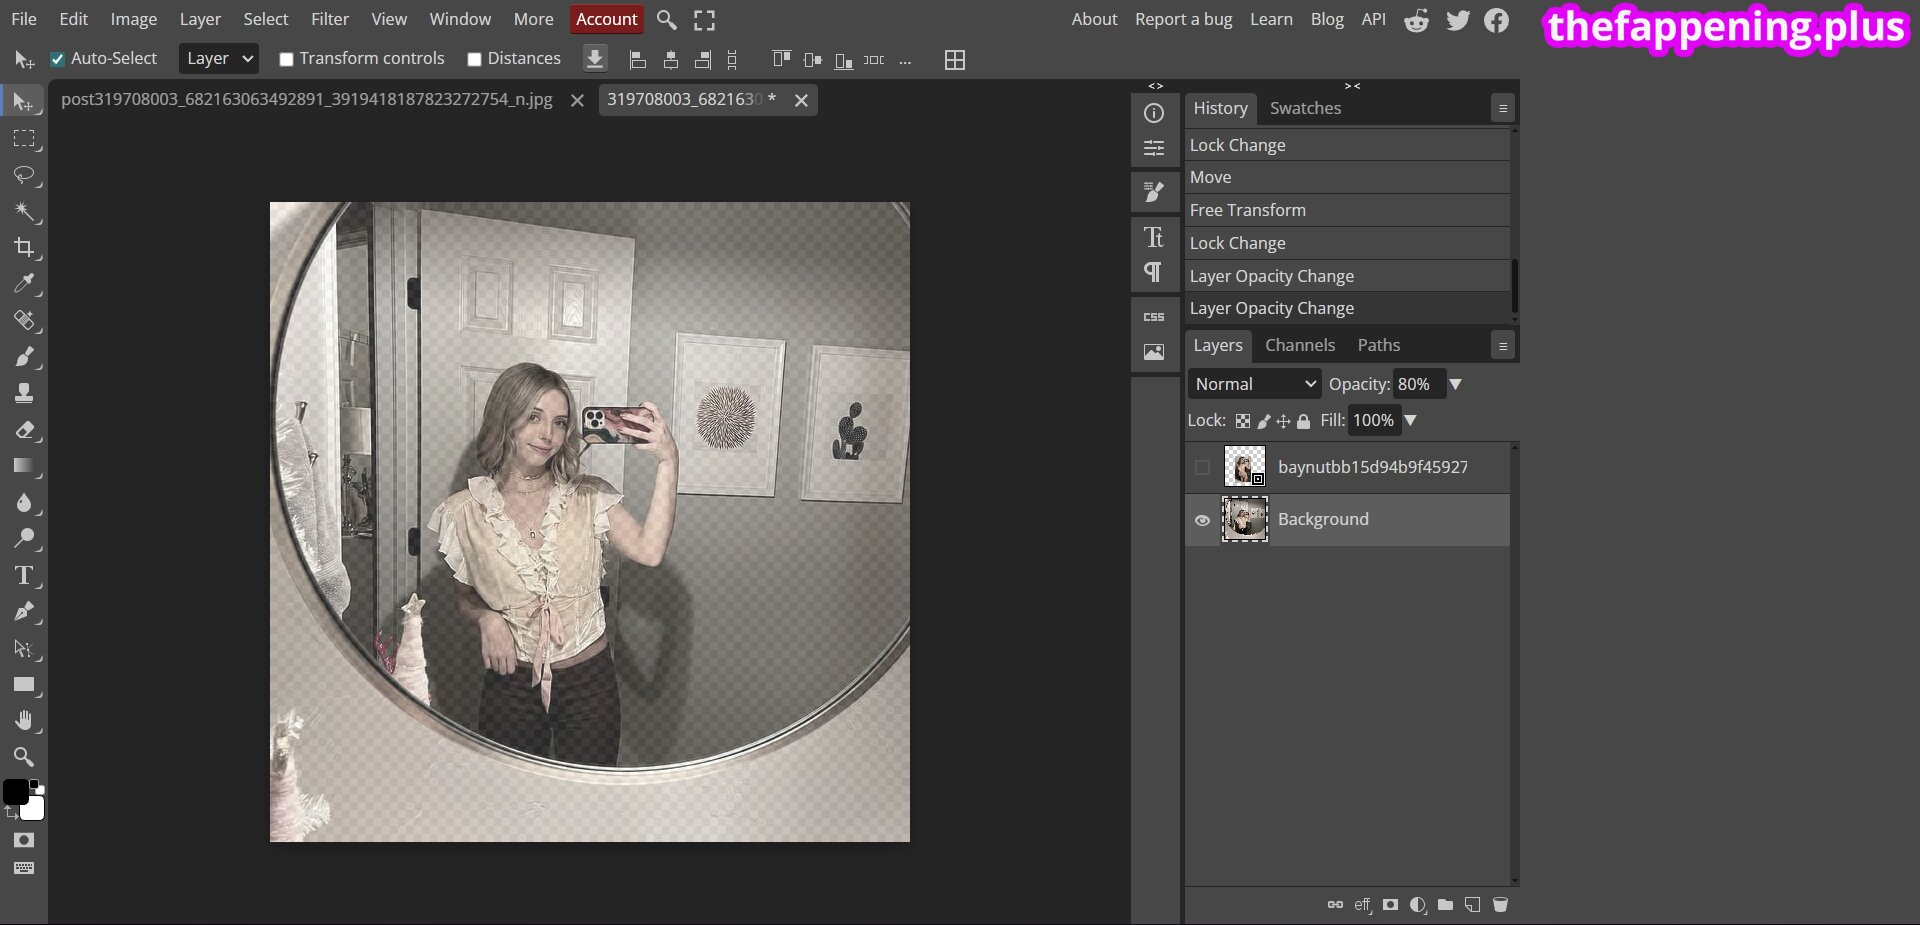Image resolution: width=1920 pixels, height=925 pixels.
Task: Activate the Type tool in toolbar
Action: [24, 575]
